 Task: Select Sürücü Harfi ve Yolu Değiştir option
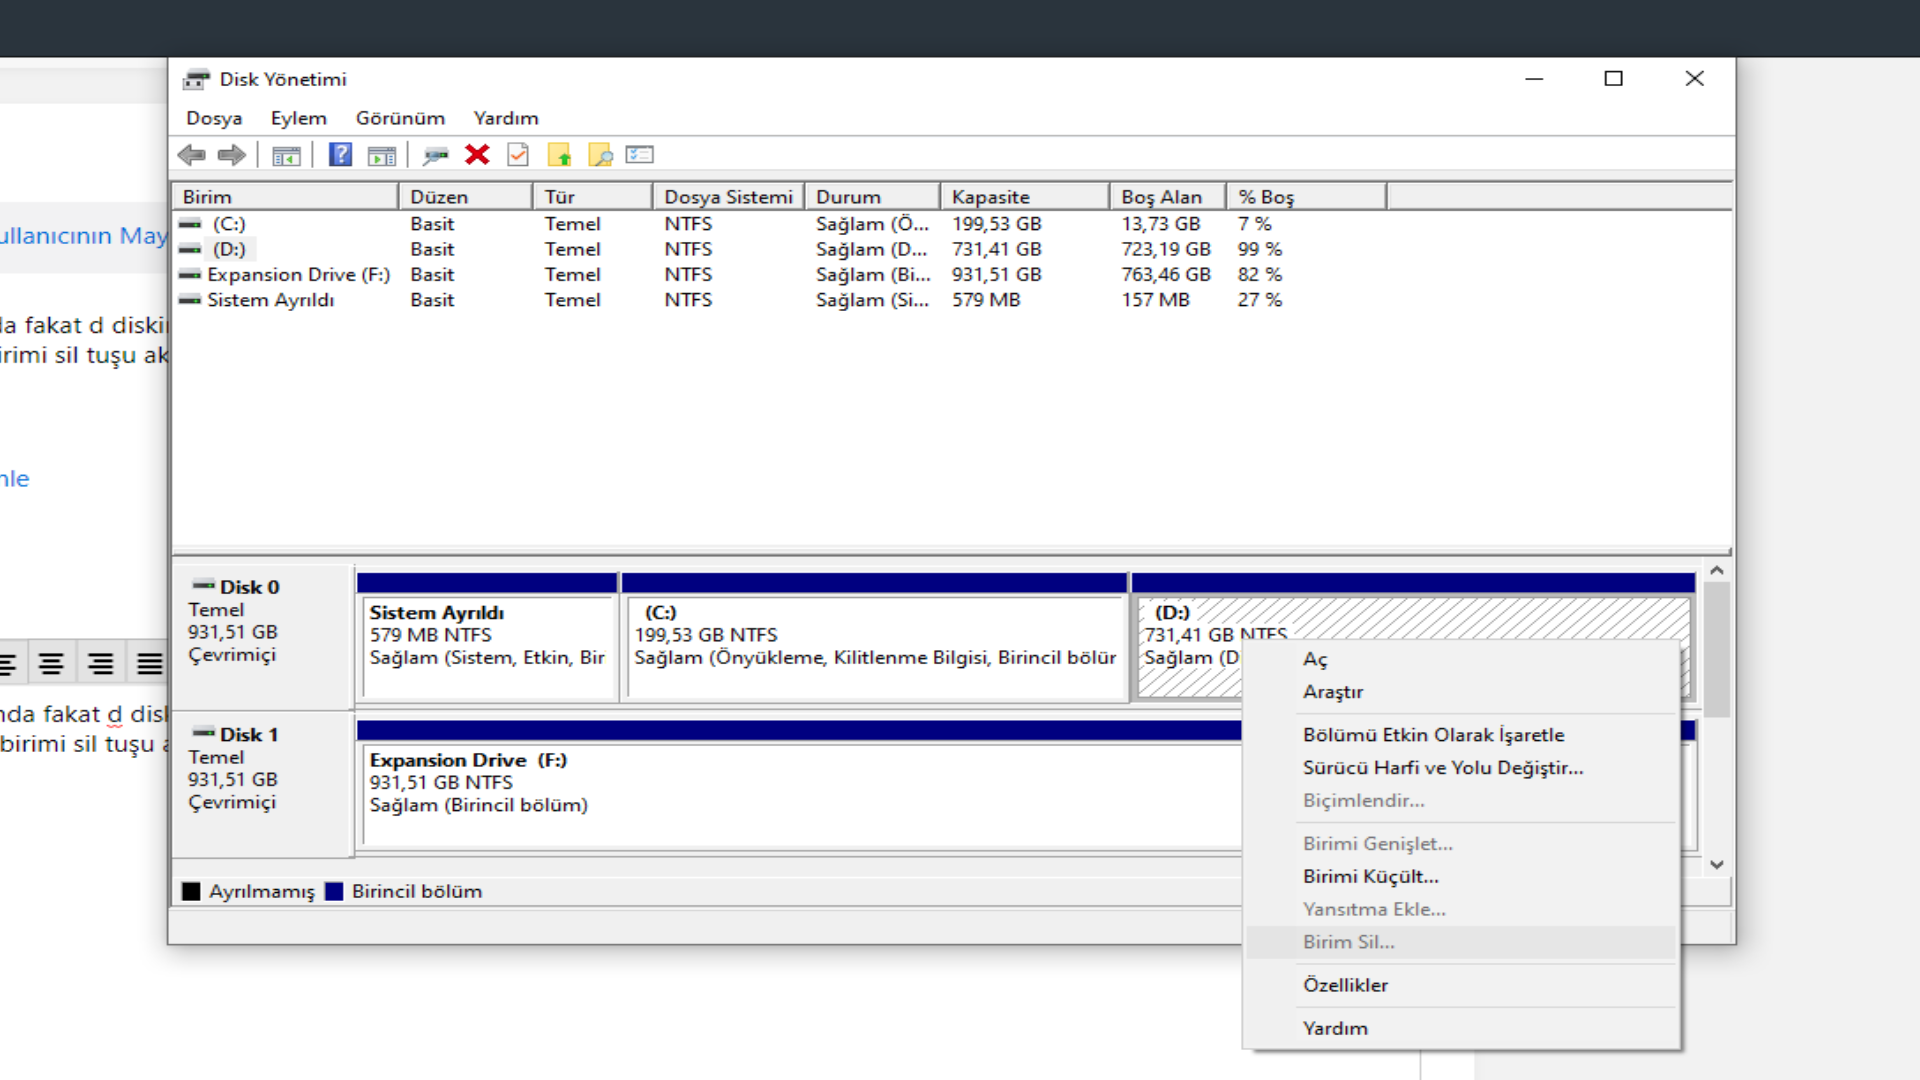coord(1442,768)
